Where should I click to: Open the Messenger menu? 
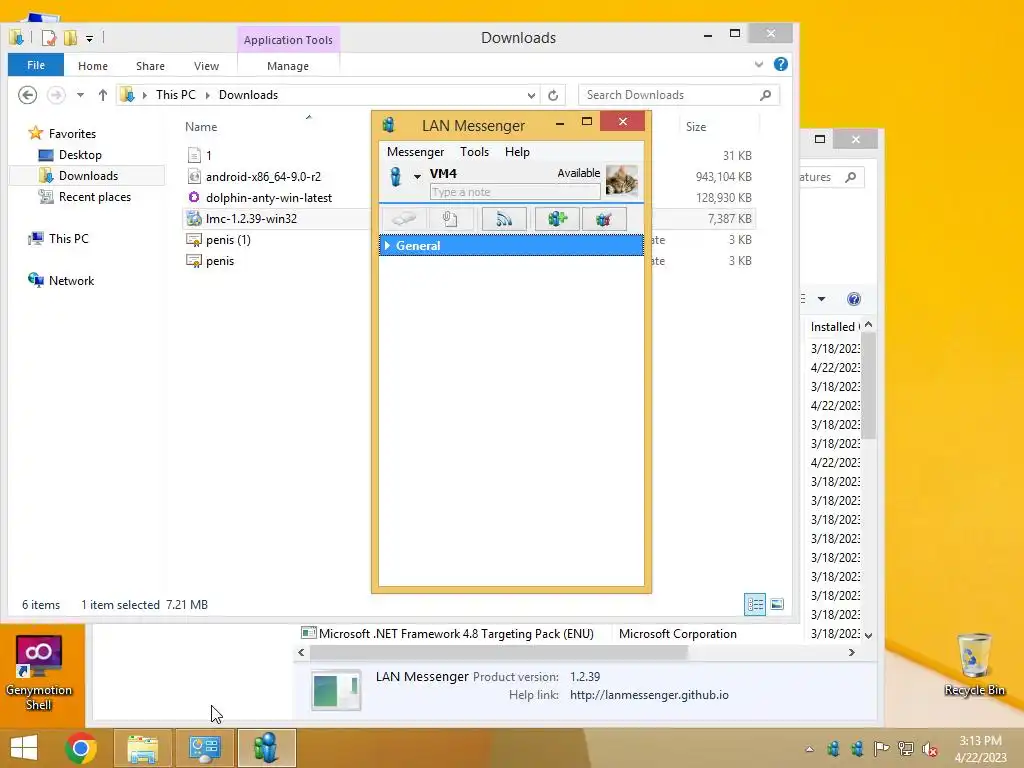[x=415, y=152]
